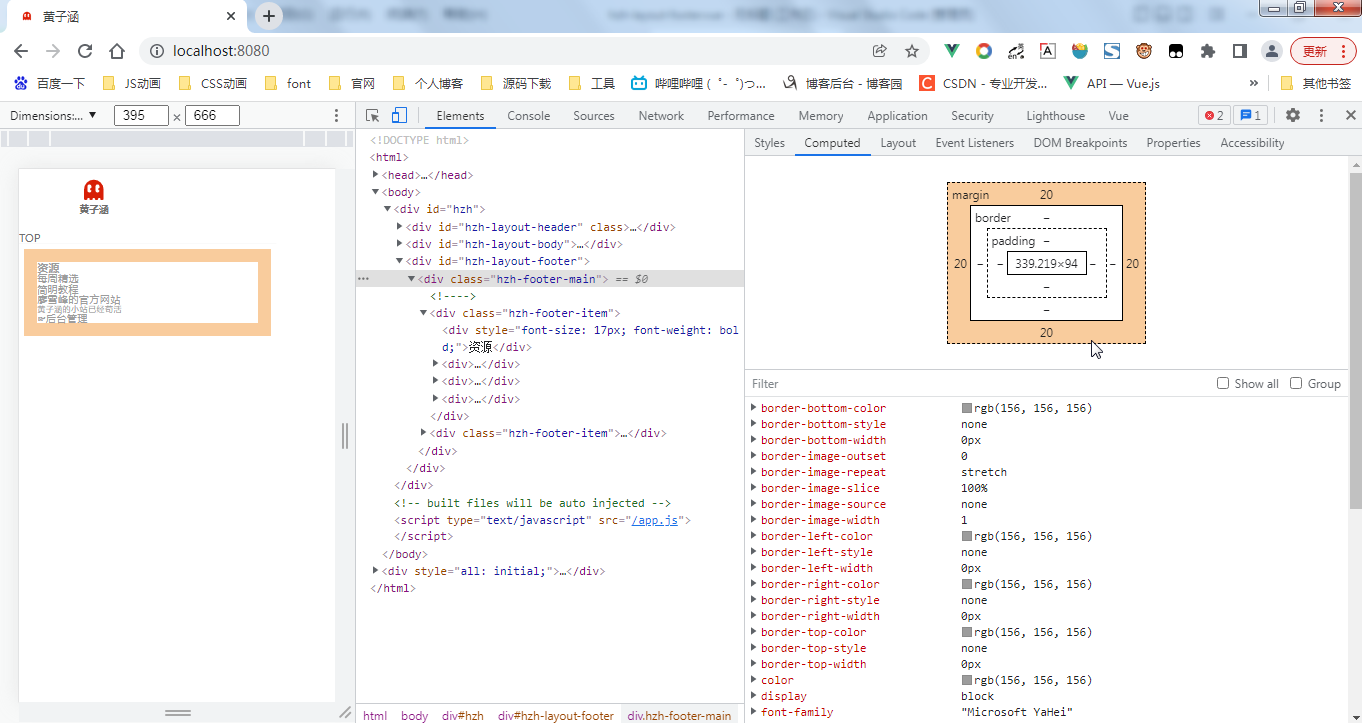Screen dimensions: 1362x723
Task: Go to the browser home page
Action: [x=117, y=51]
